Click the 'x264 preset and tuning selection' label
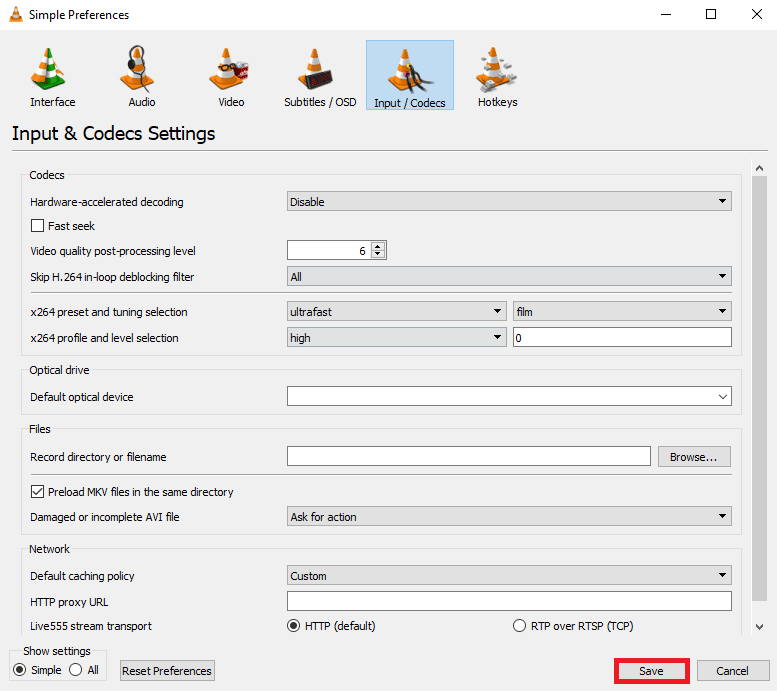The height and width of the screenshot is (691, 777). point(109,312)
